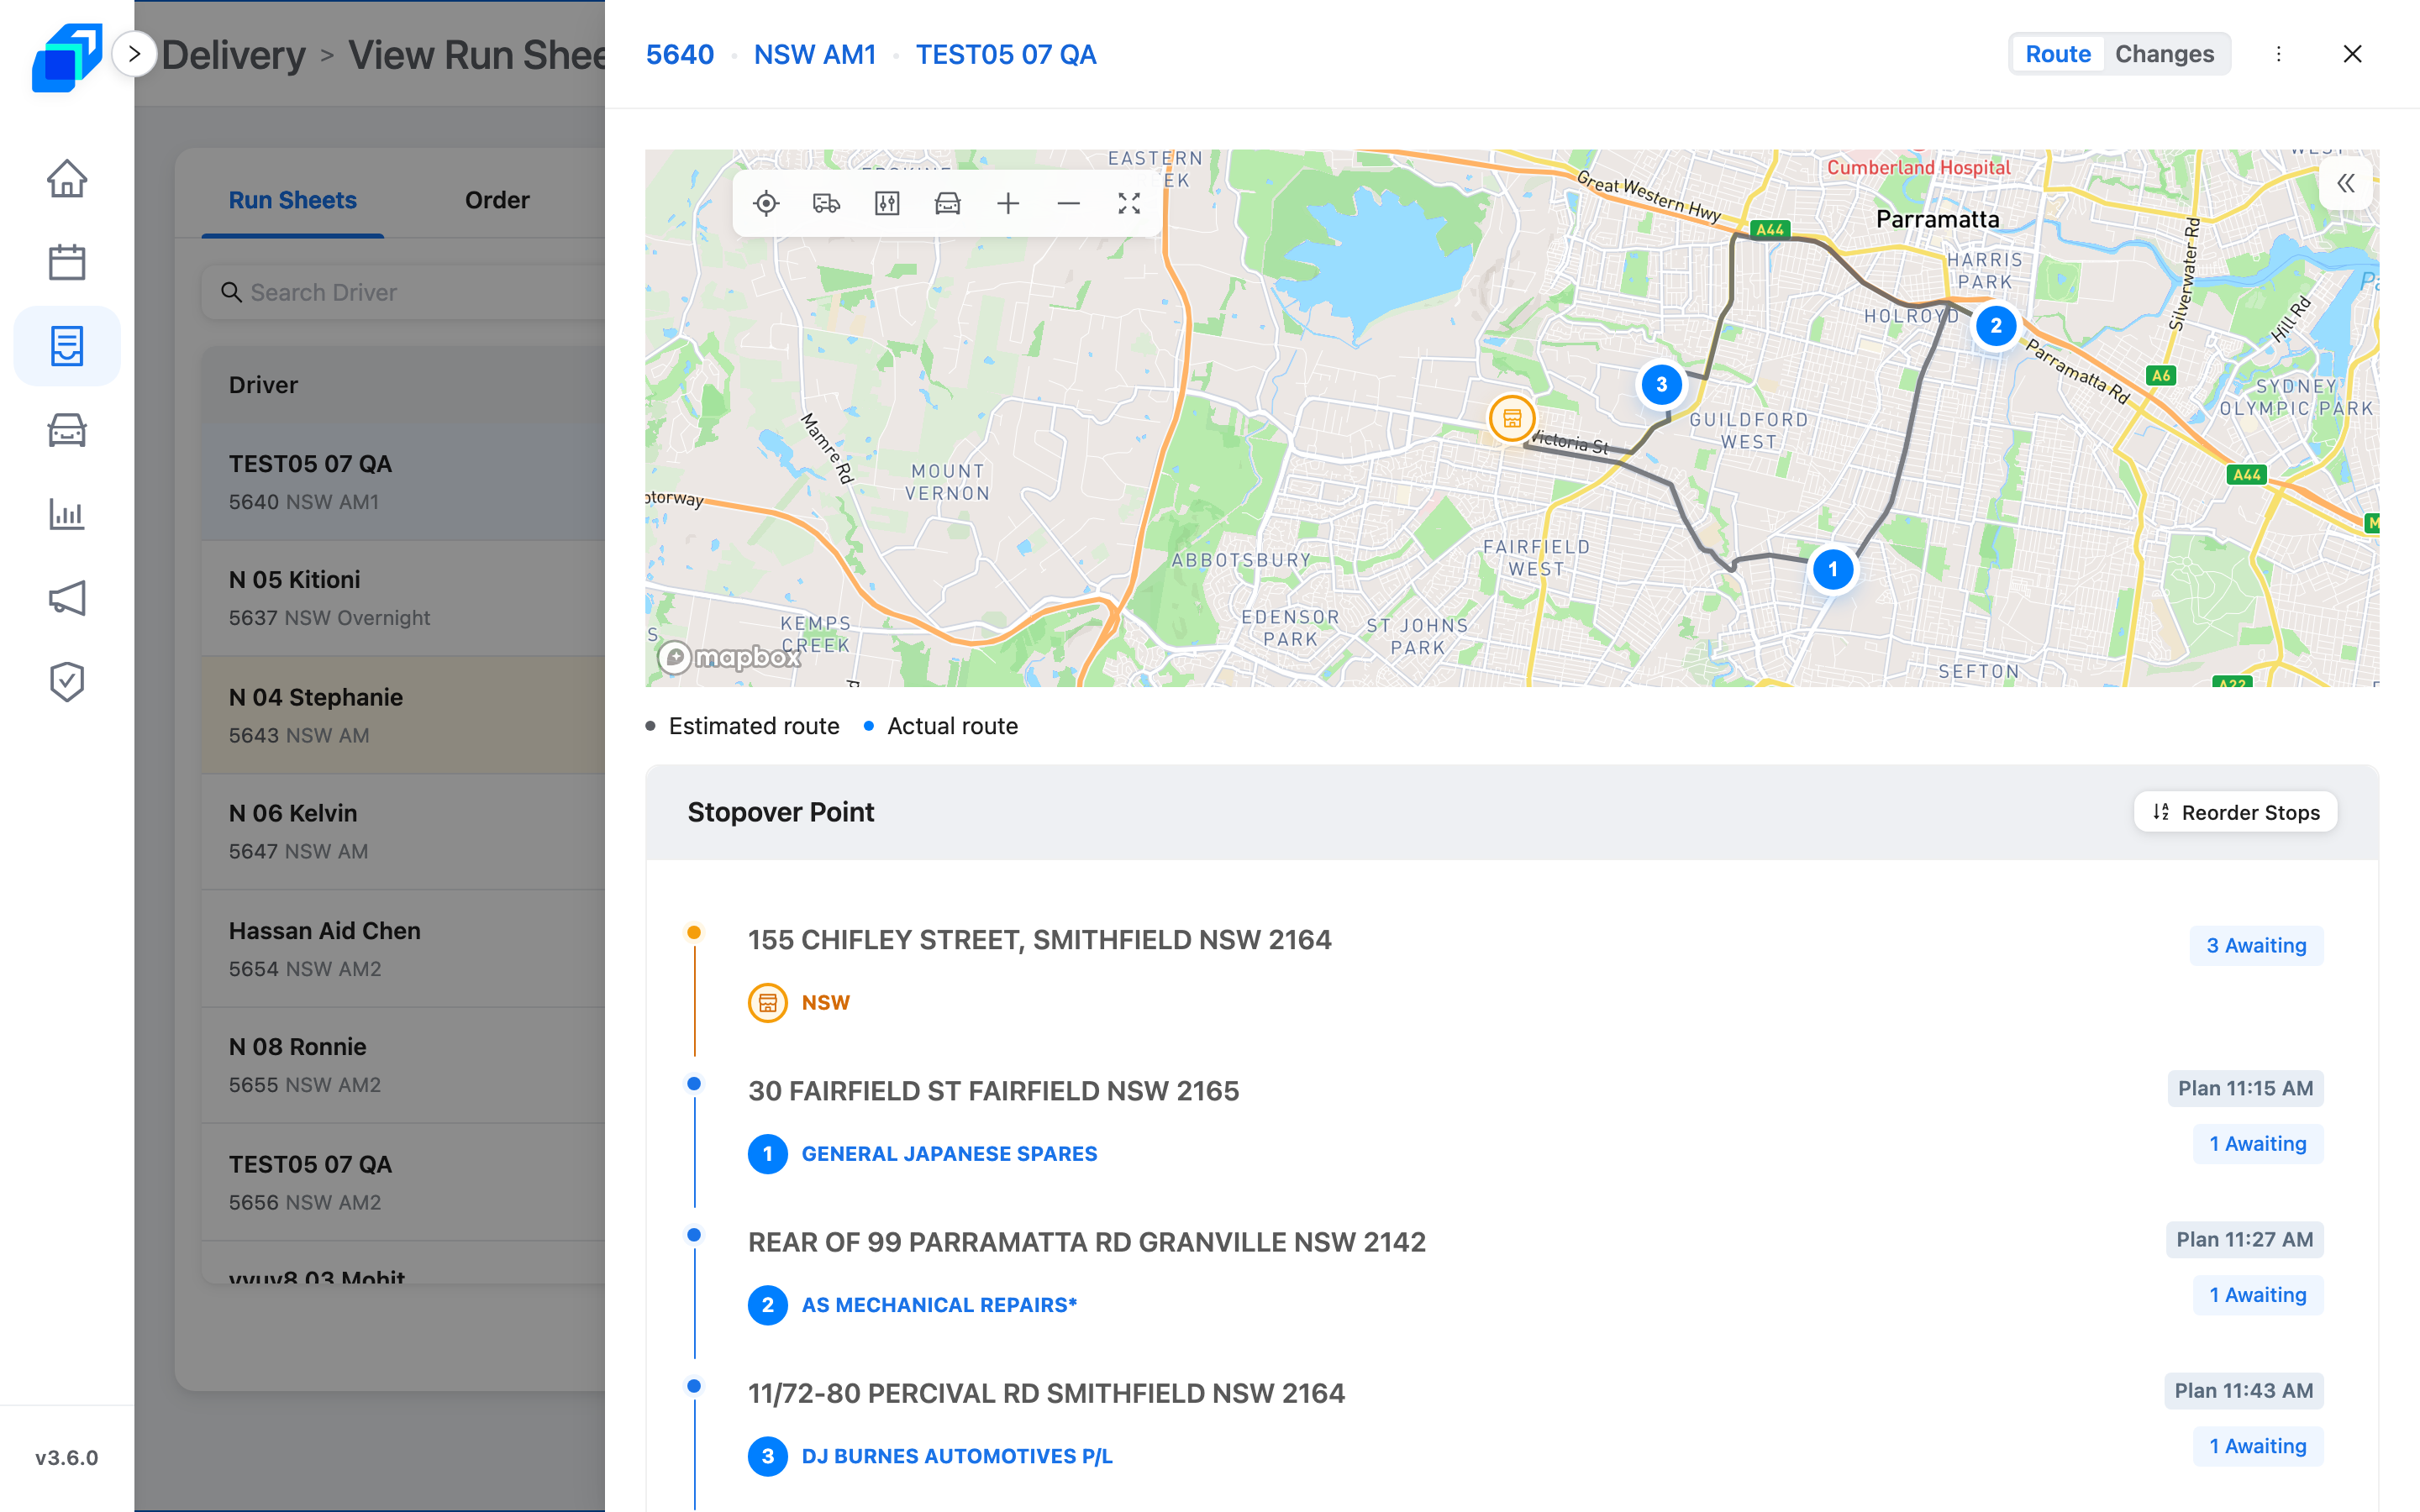Select the Run Sheets tab
Image resolution: width=2420 pixels, height=1512 pixels.
pos(293,200)
